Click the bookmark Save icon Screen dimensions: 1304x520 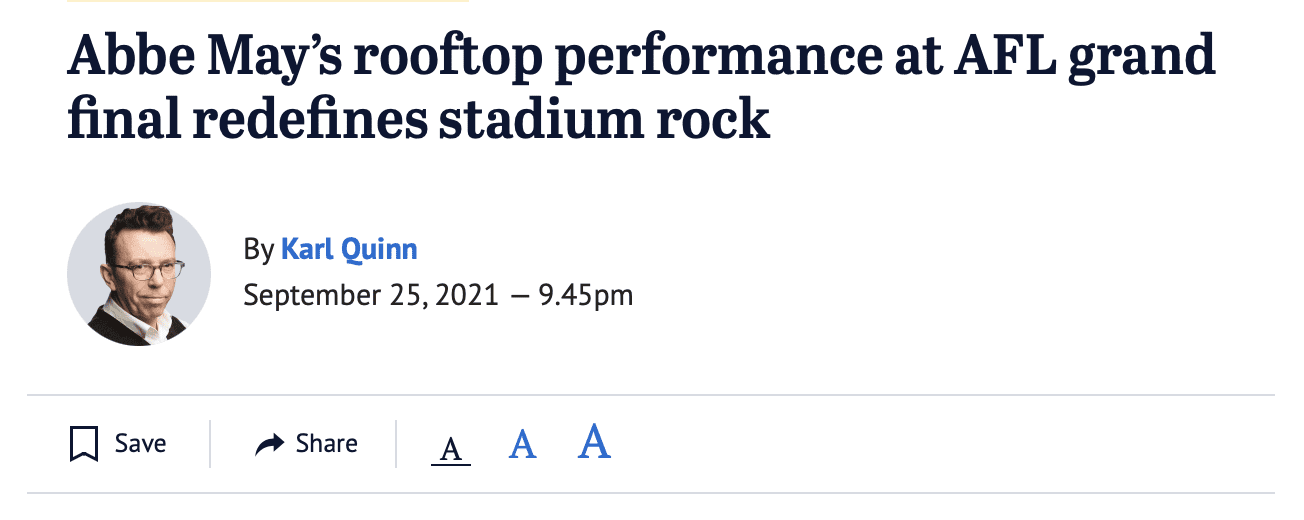coord(84,444)
